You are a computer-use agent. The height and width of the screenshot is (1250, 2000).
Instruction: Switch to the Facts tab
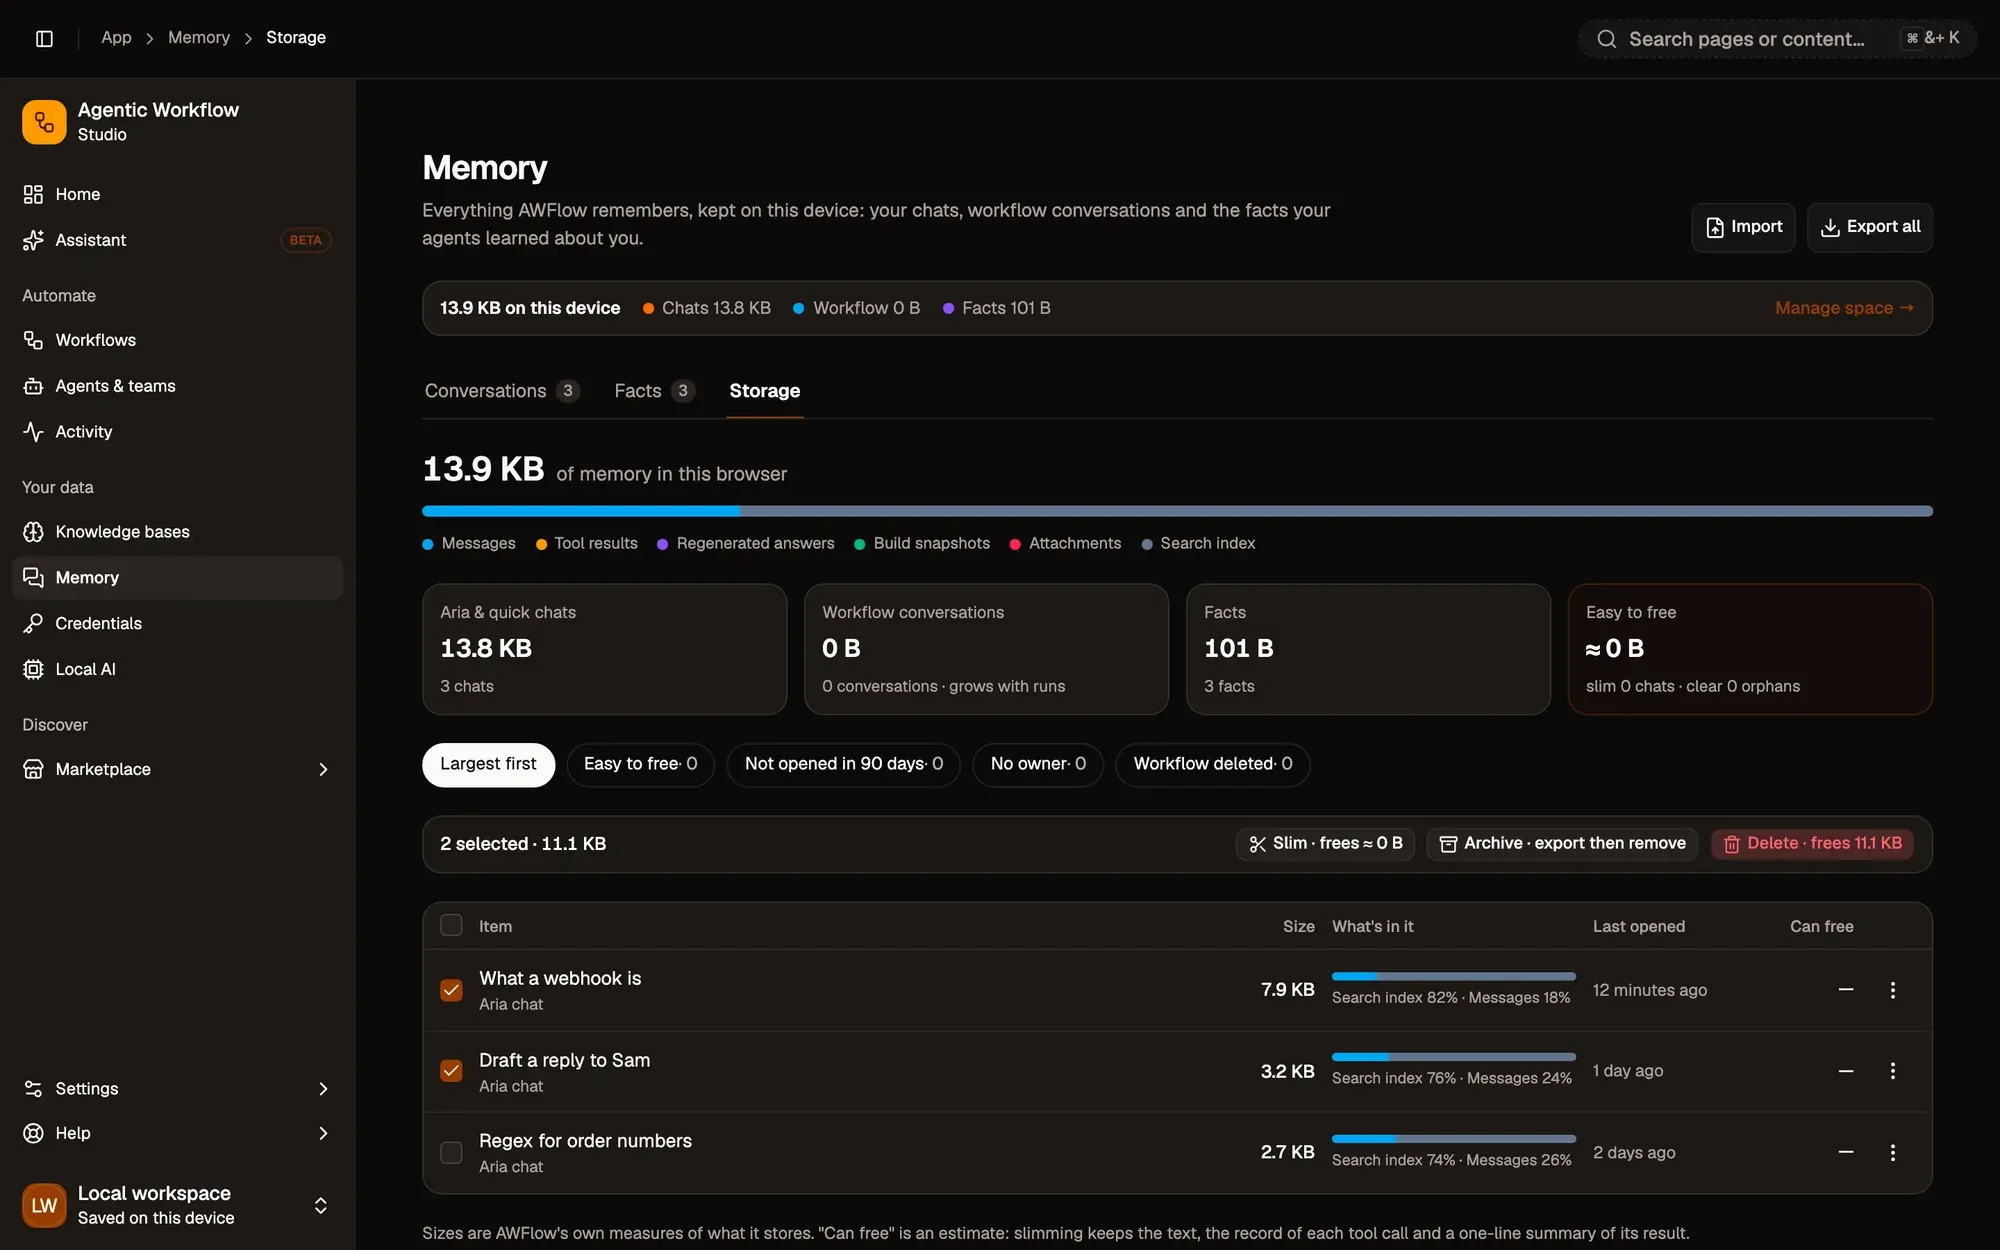[654, 391]
